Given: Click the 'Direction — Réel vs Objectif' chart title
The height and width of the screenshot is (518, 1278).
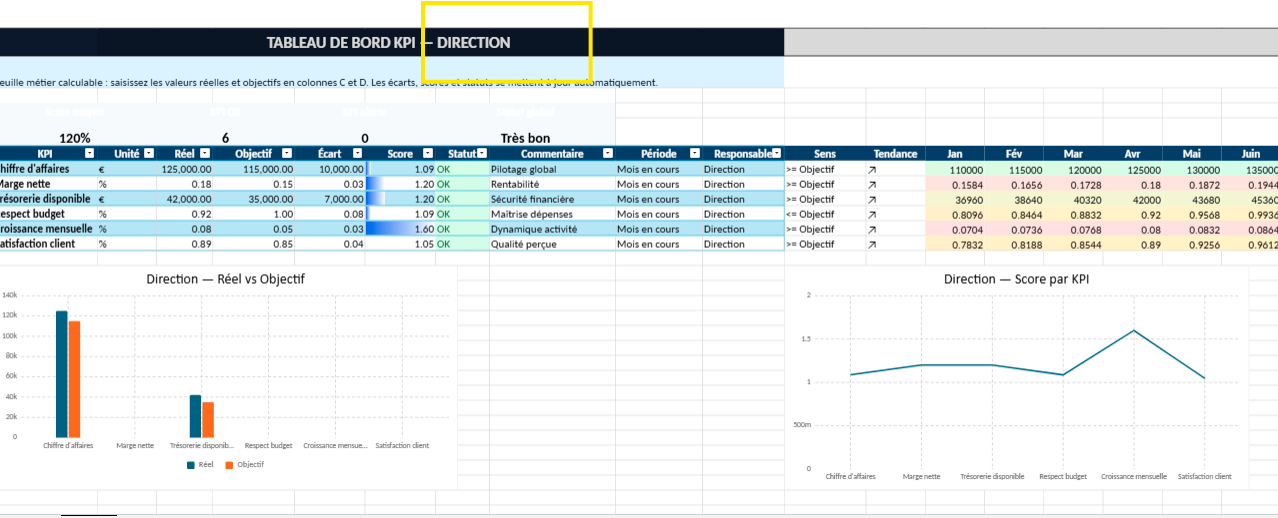Looking at the screenshot, I should coord(226,279).
